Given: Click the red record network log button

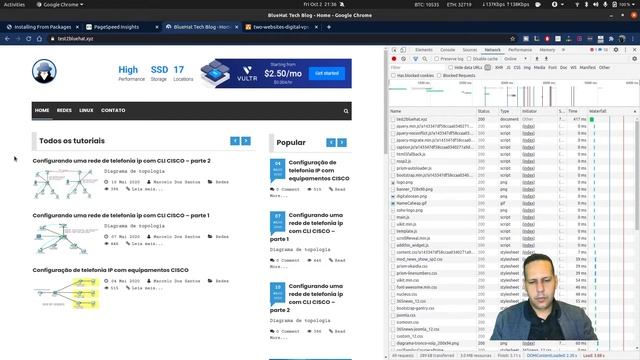Looking at the screenshot, I should point(394,59).
